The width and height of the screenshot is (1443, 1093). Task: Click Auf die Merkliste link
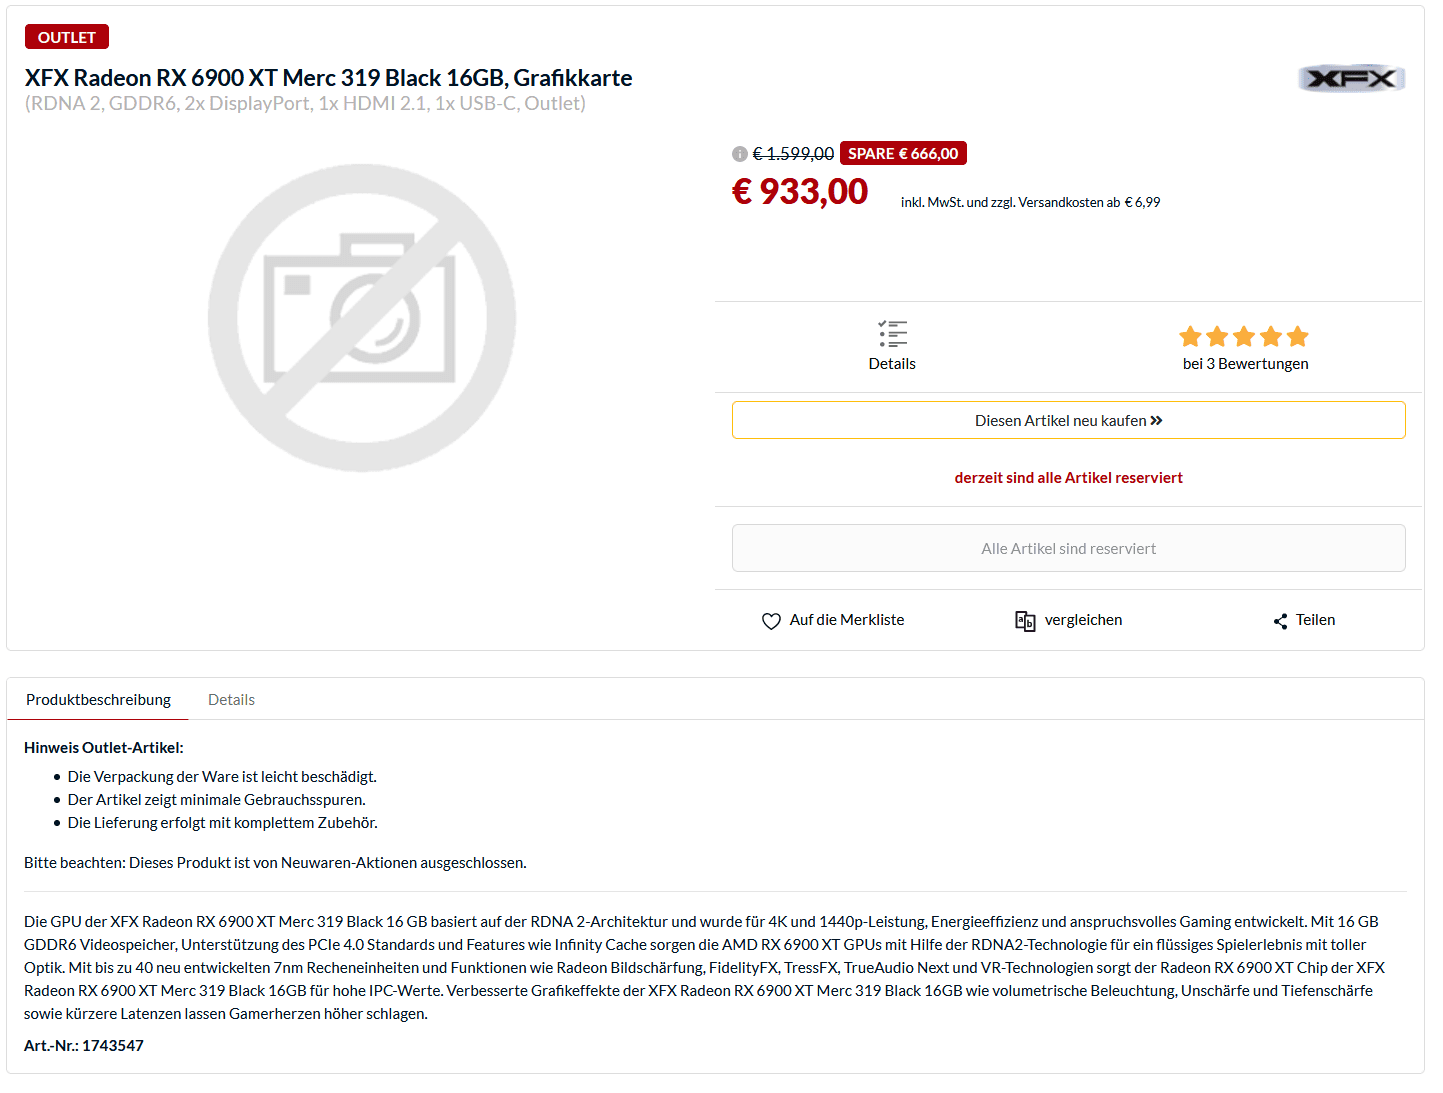pyautogui.click(x=846, y=620)
